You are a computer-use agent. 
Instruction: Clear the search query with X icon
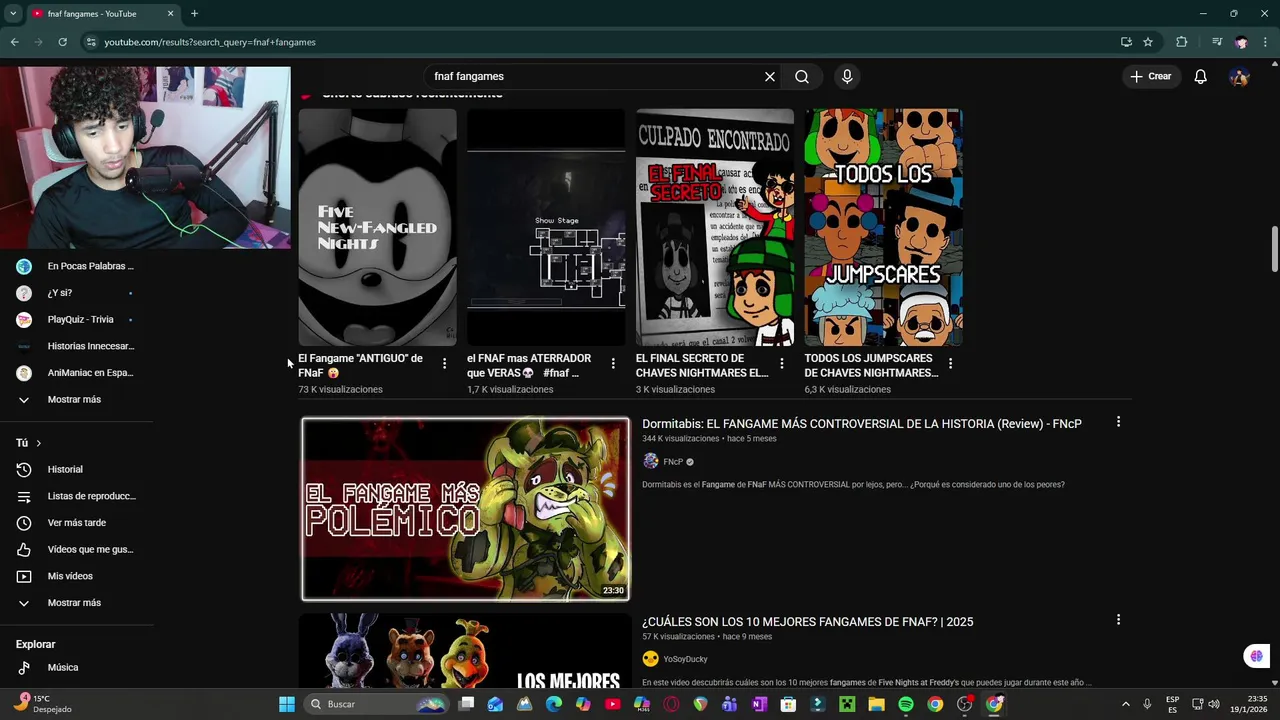770,77
